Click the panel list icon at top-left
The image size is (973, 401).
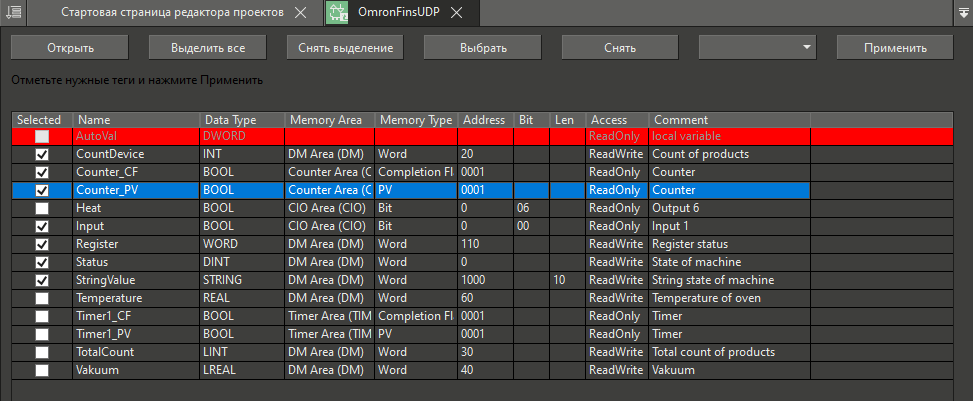click(15, 13)
